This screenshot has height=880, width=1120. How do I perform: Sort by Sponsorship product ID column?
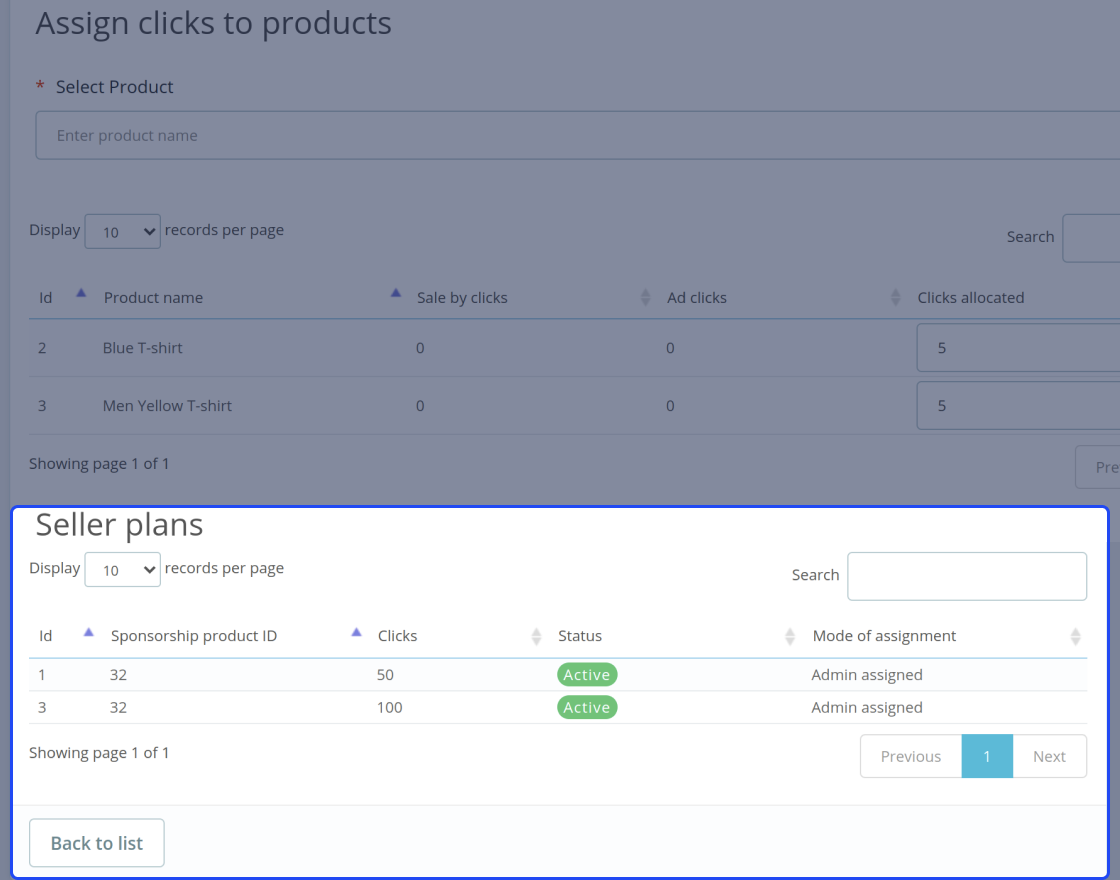click(x=234, y=636)
